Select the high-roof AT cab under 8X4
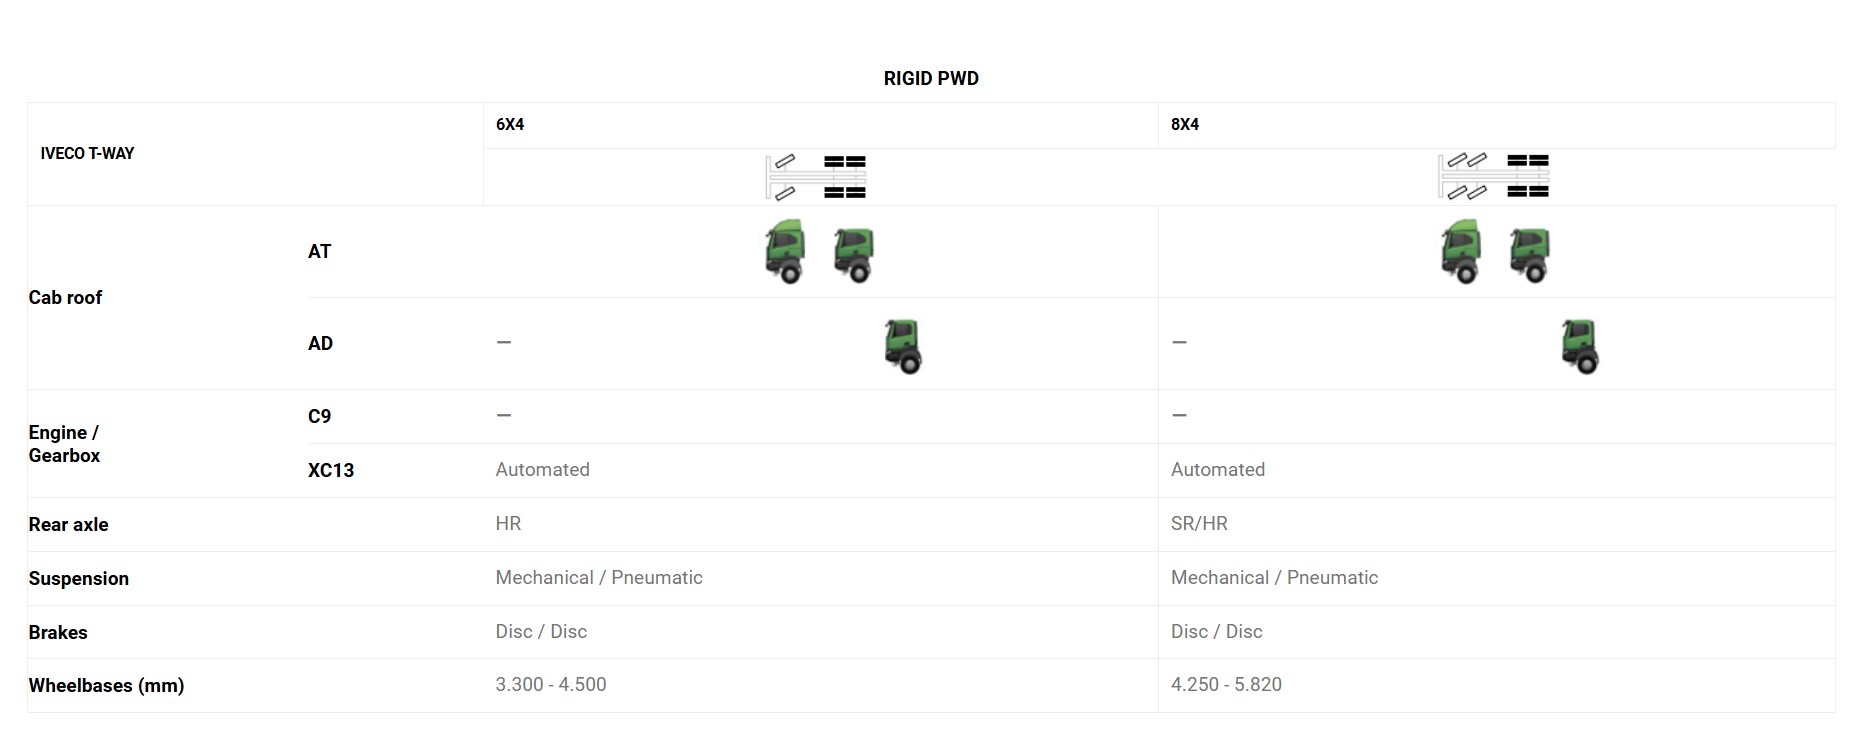Image resolution: width=1864 pixels, height=742 pixels. tap(1461, 251)
